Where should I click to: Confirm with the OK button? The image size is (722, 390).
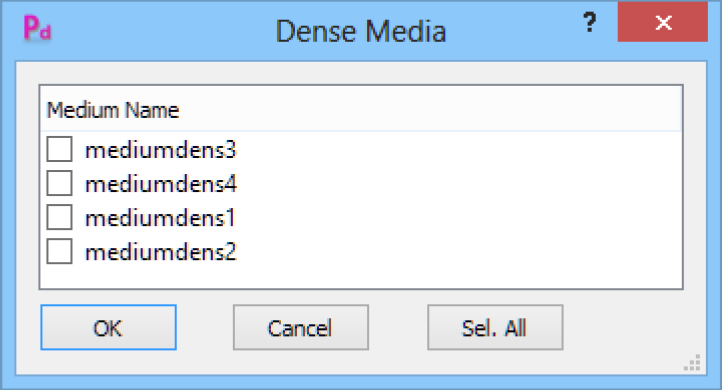tap(108, 327)
